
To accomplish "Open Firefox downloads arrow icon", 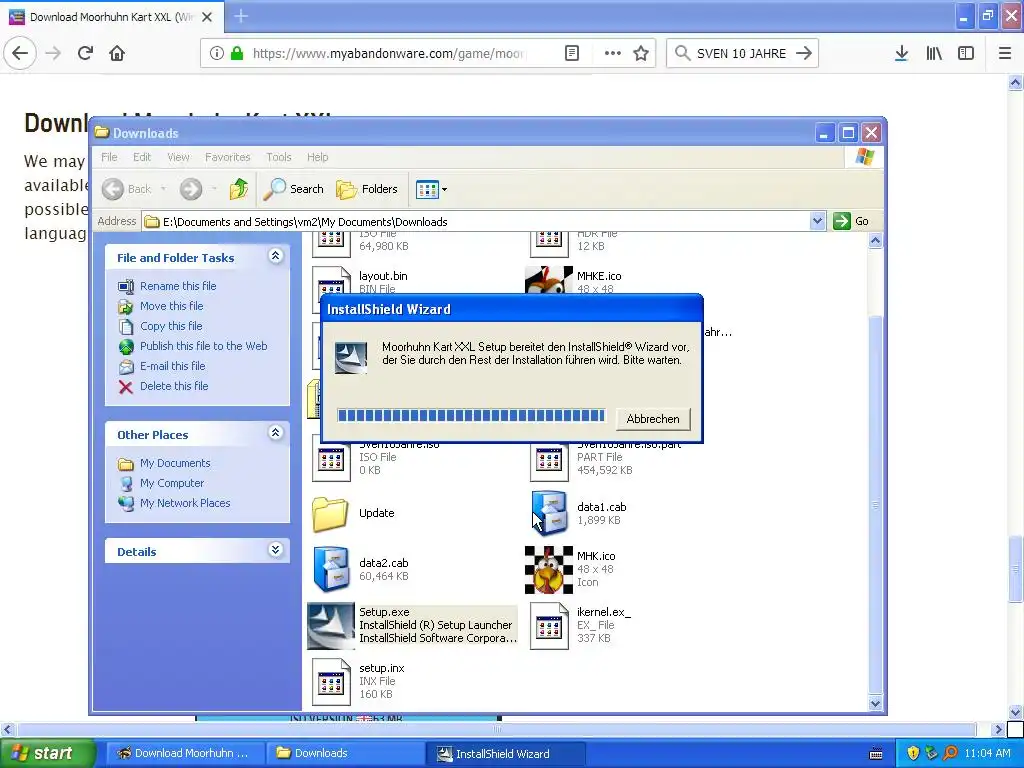I will (x=901, y=53).
